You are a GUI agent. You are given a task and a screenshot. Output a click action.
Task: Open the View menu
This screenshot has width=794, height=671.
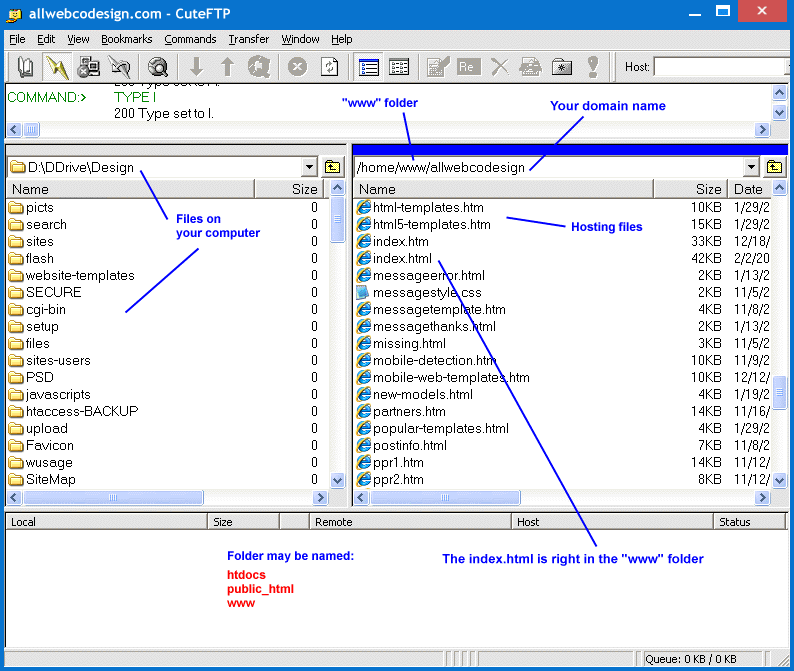click(78, 39)
